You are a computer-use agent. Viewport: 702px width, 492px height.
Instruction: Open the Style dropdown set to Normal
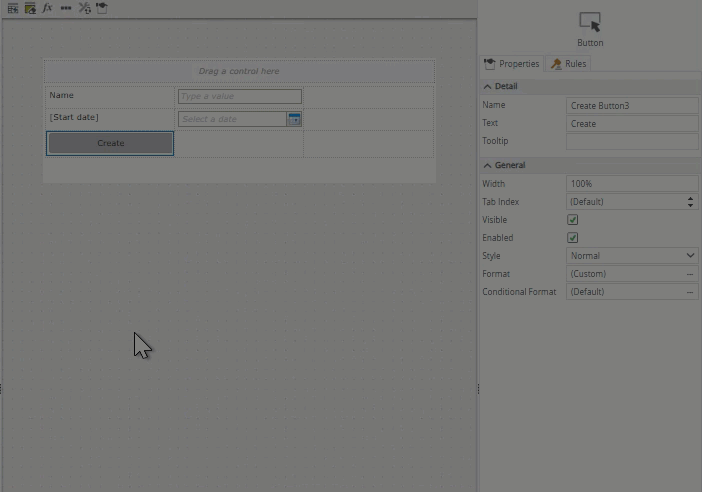tap(632, 256)
